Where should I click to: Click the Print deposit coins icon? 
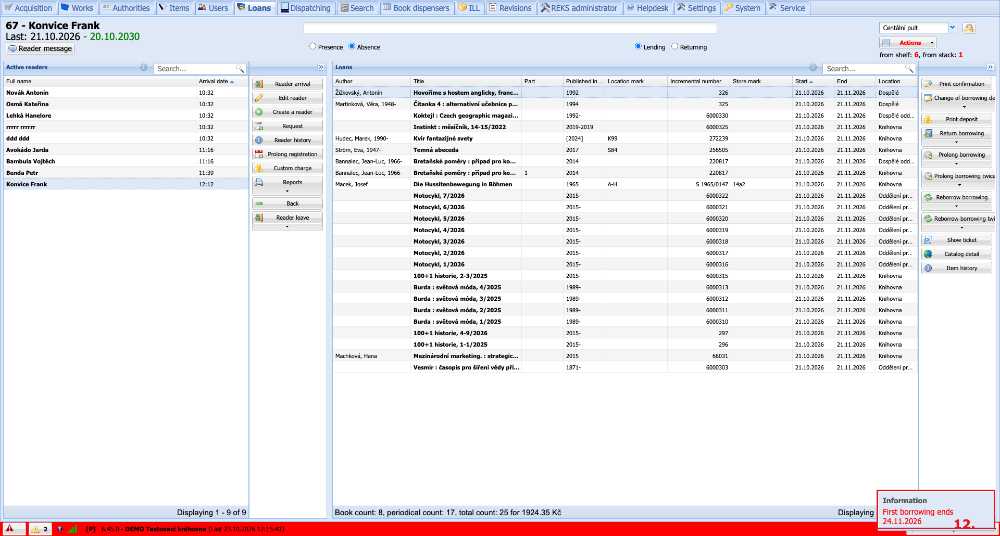click(928, 119)
